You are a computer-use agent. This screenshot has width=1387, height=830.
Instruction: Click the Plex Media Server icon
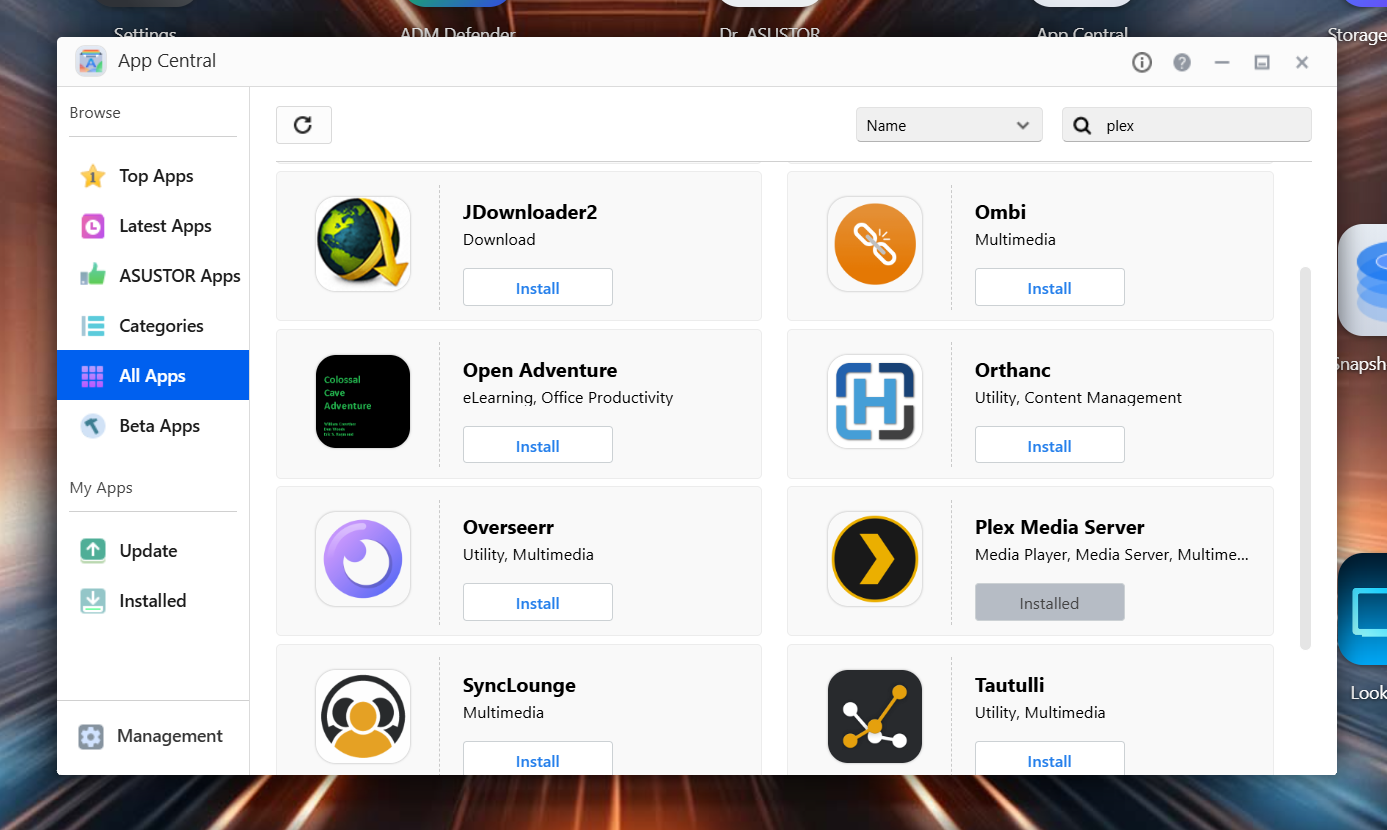(875, 559)
